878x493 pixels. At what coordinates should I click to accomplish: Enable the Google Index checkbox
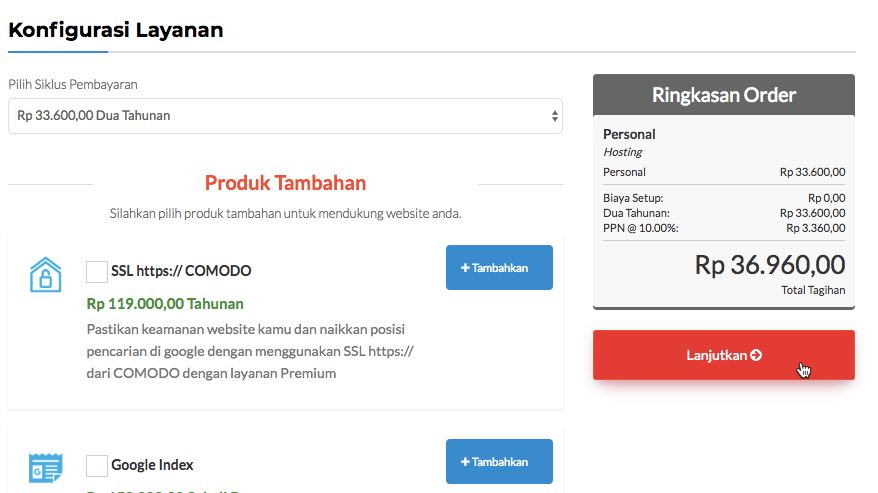(x=97, y=465)
